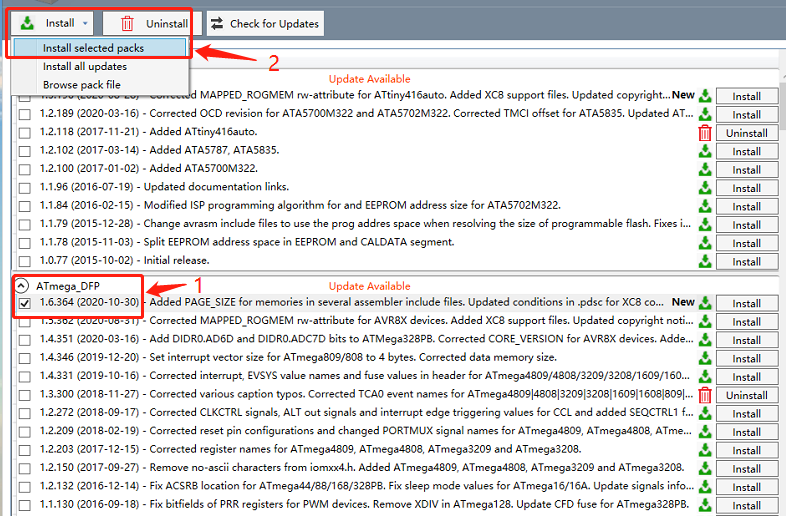Click green download icon for version 1.4.351
Screen dimensions: 786x516
tap(705, 339)
